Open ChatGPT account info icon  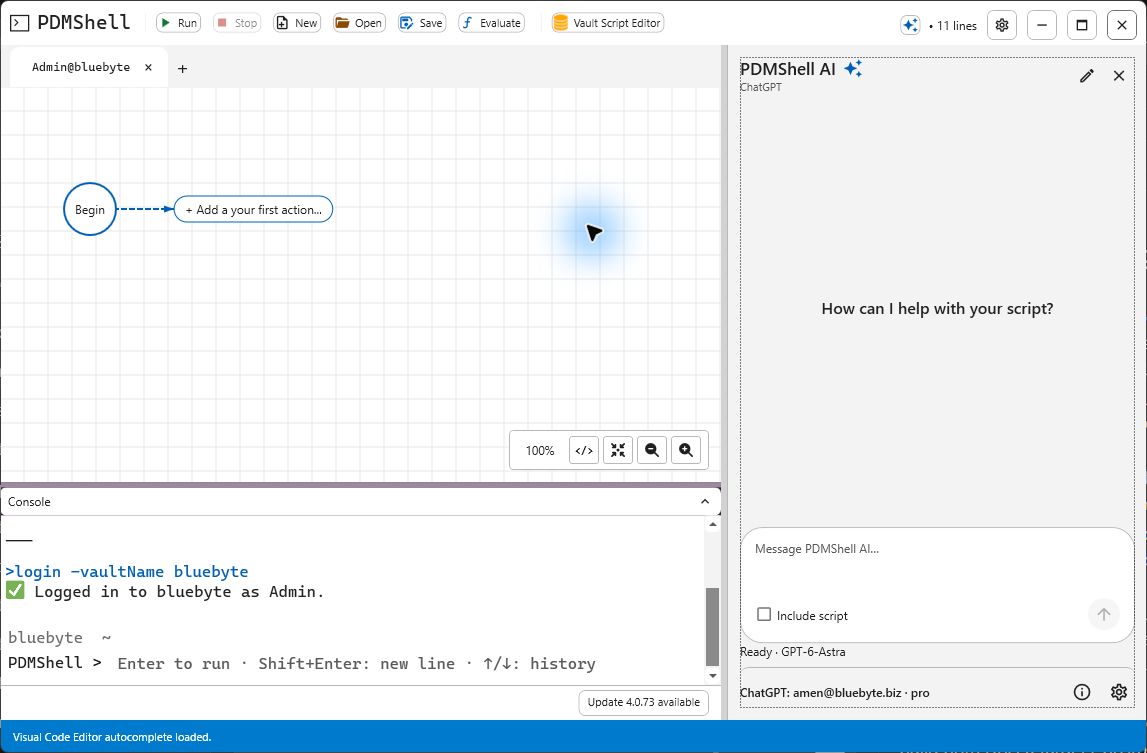[x=1082, y=692]
